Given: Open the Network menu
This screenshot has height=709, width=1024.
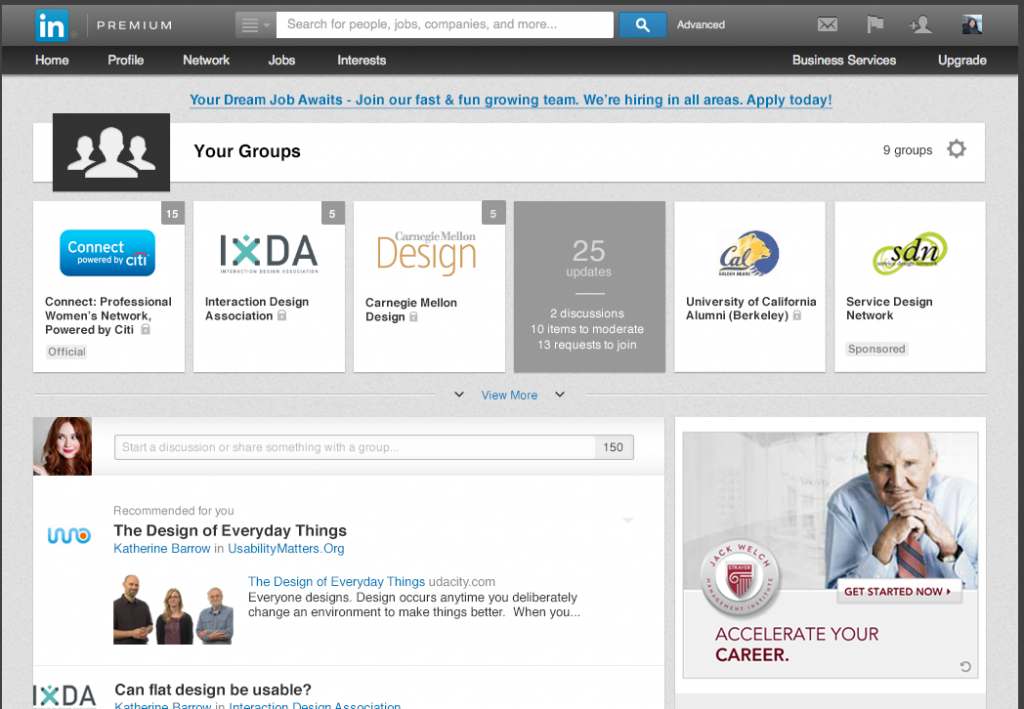Looking at the screenshot, I should coord(206,60).
